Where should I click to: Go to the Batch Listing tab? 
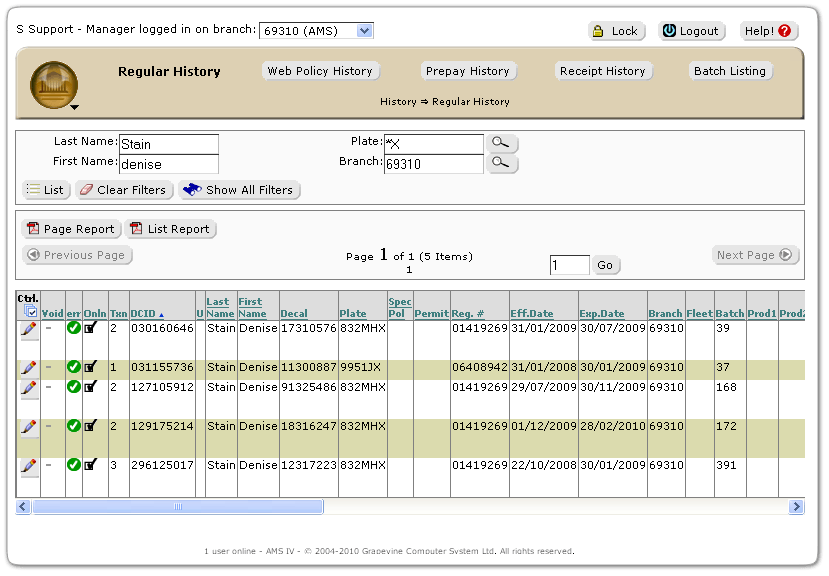(x=729, y=71)
